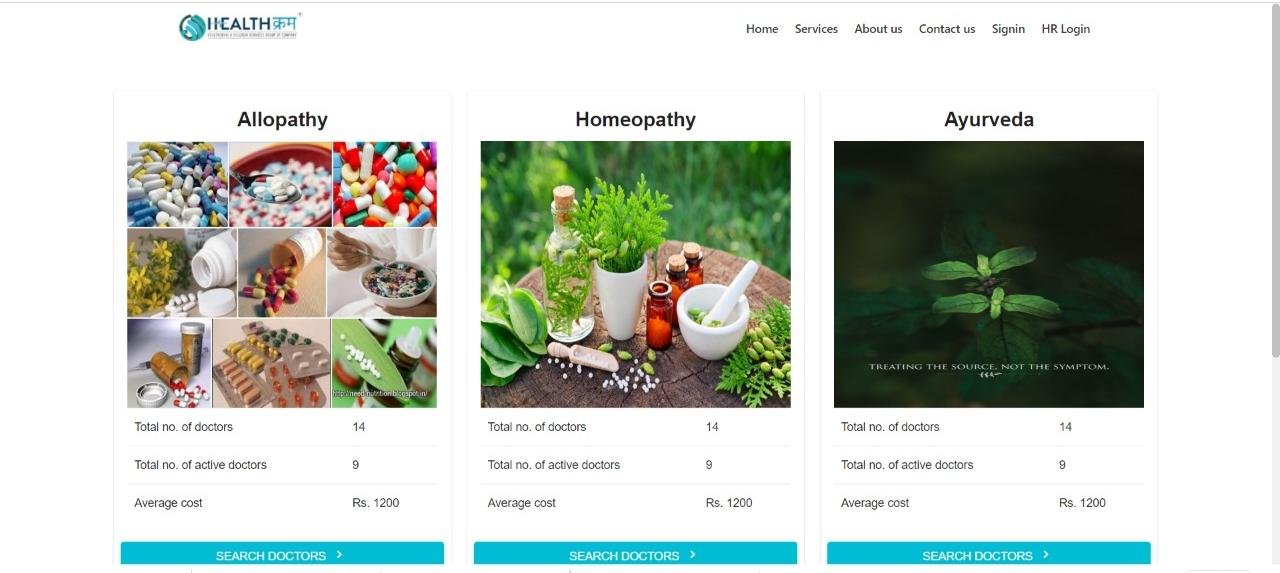Screen dimensions: 1280x573
Task: Click the Ayurveda card heading
Action: click(x=989, y=119)
